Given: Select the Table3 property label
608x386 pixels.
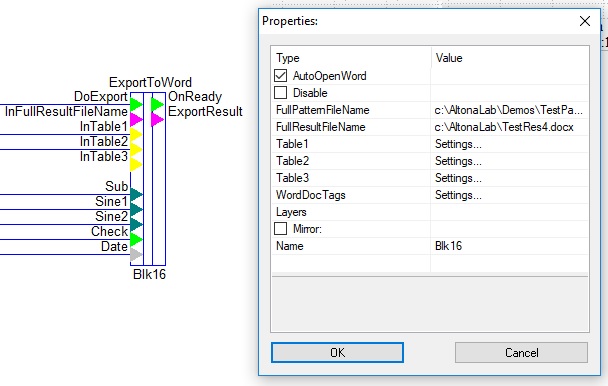Looking at the screenshot, I should 292,178.
